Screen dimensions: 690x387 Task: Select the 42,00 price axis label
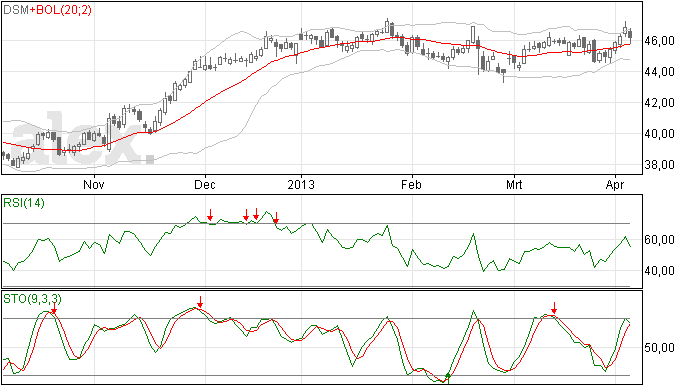point(659,103)
